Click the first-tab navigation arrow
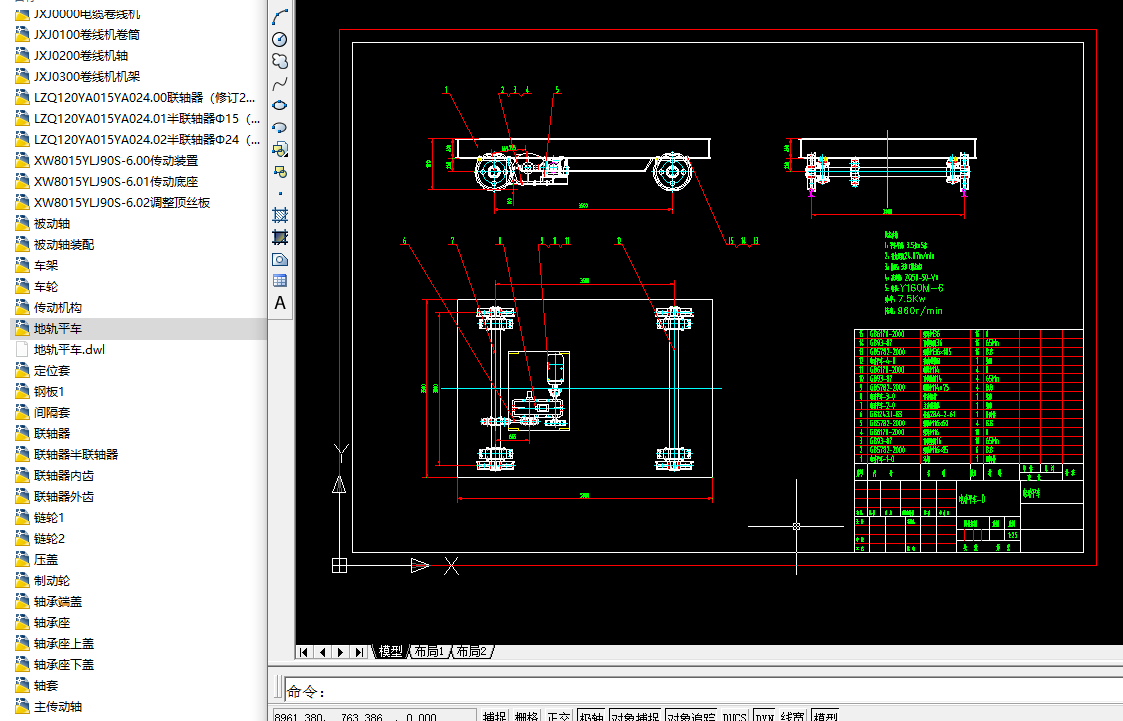 [x=303, y=652]
